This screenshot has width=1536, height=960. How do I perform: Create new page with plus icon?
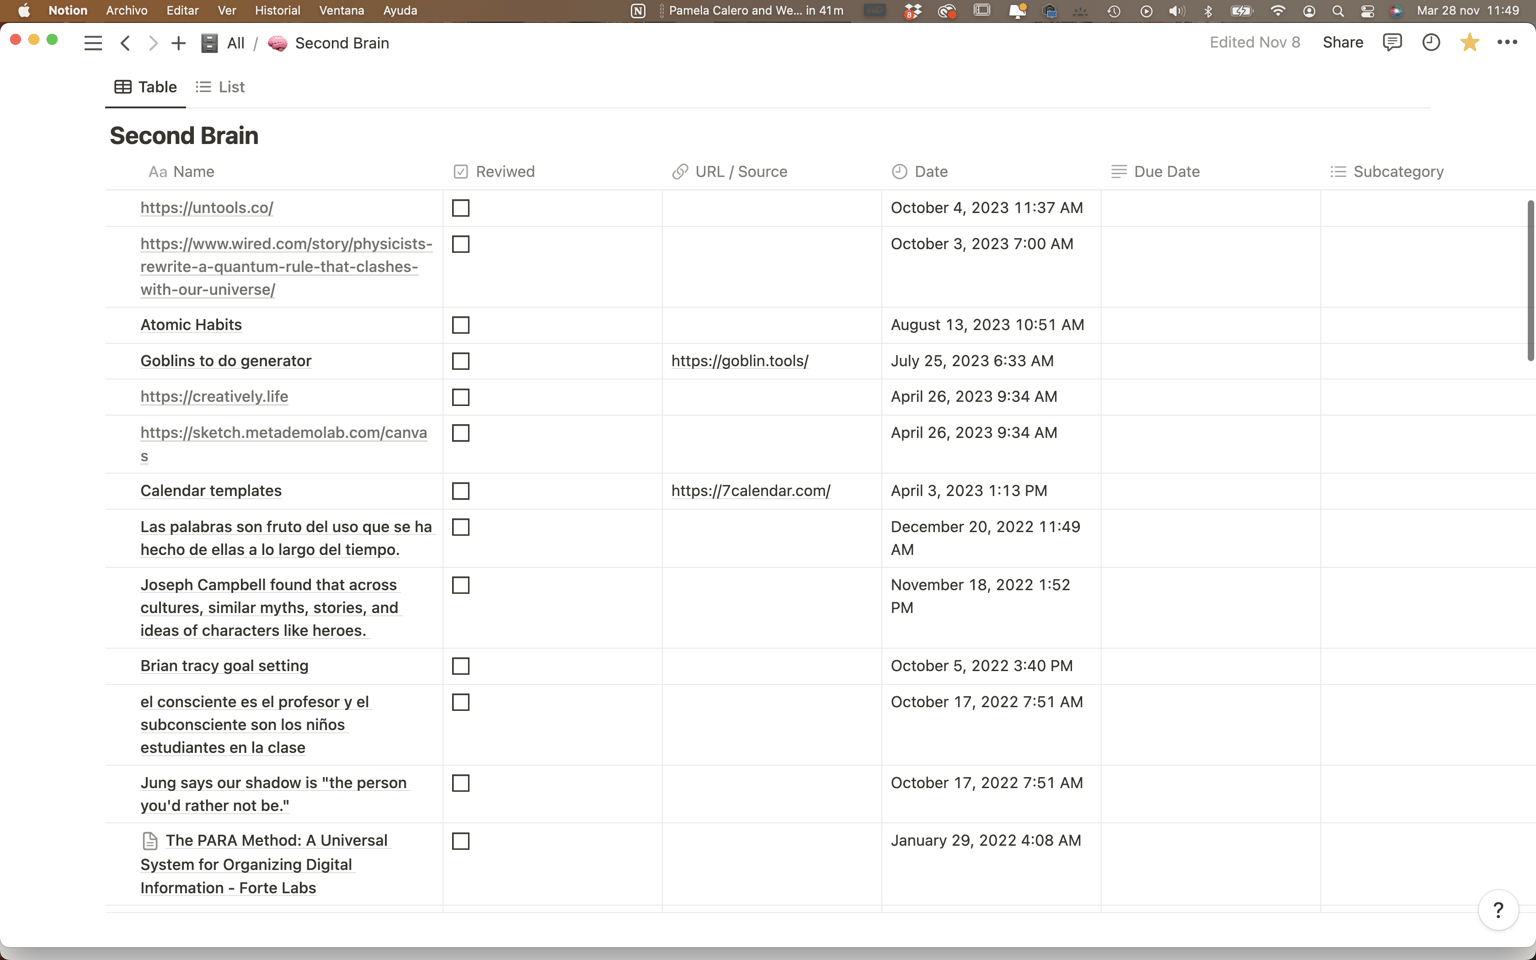click(x=178, y=43)
